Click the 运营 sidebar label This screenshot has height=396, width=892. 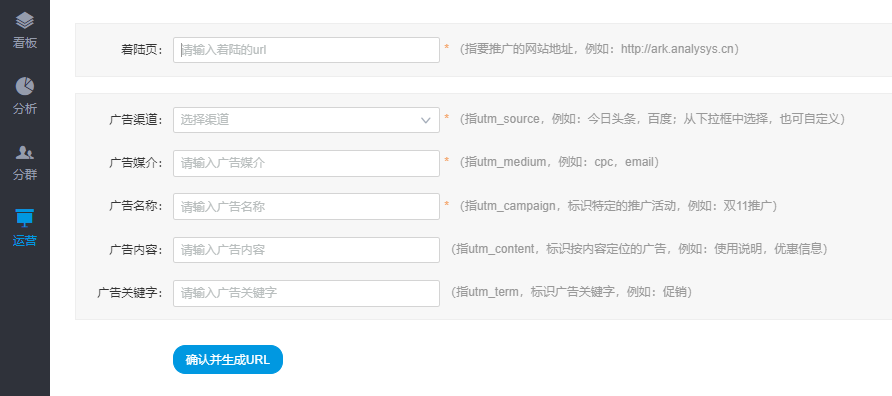[24, 241]
